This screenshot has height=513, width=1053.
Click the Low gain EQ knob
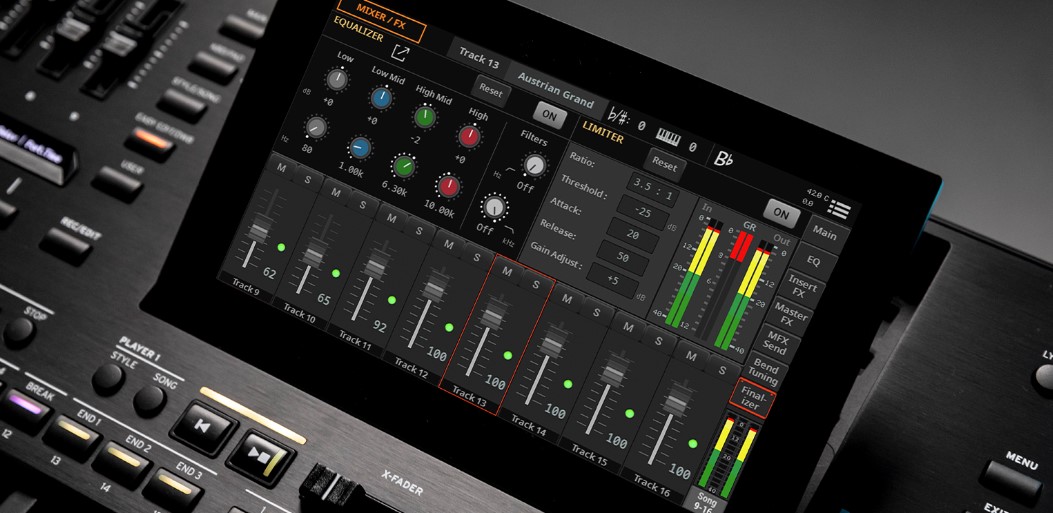pyautogui.click(x=336, y=79)
